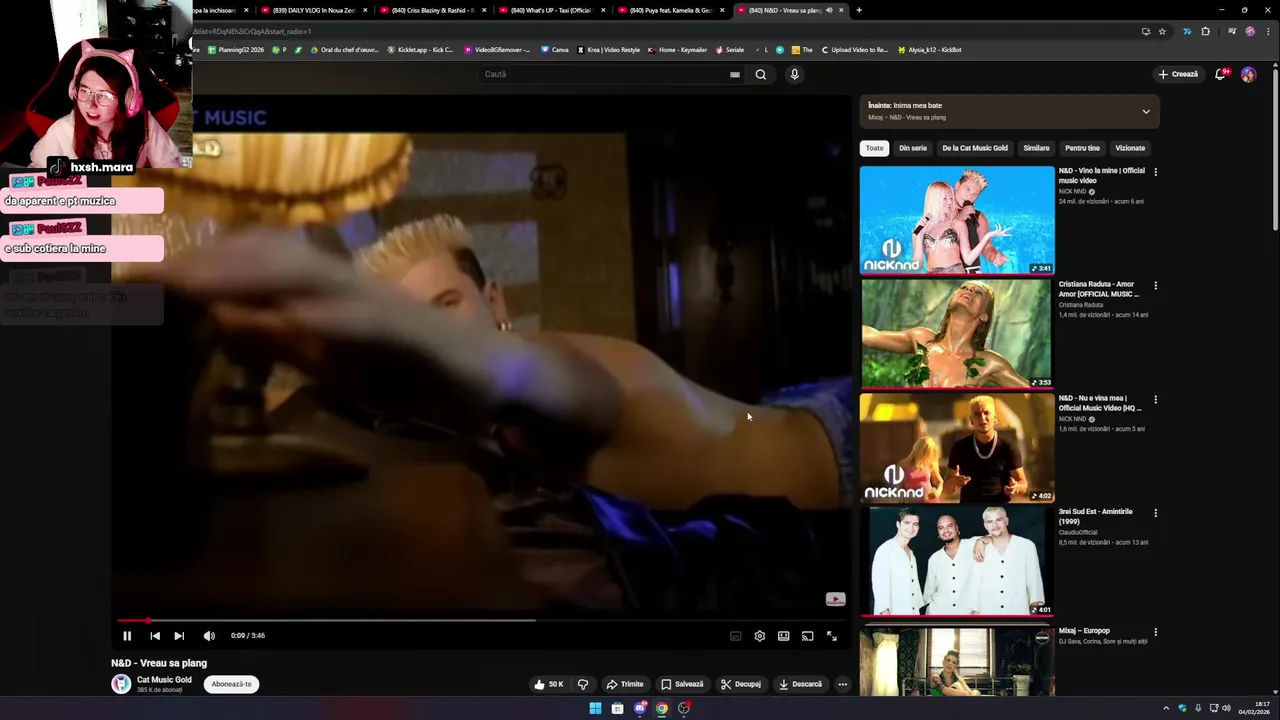Create a clip using Decupaj
The image size is (1280, 720).
[741, 684]
